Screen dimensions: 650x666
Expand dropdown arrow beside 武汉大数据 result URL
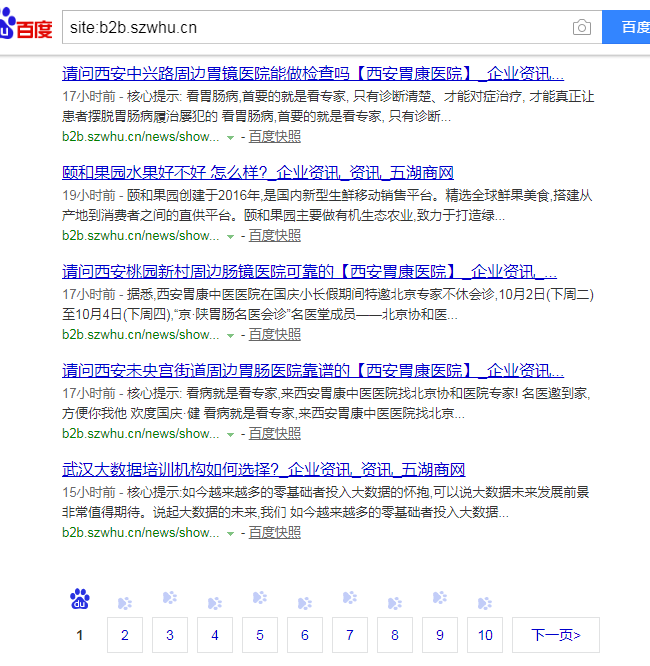coord(230,533)
